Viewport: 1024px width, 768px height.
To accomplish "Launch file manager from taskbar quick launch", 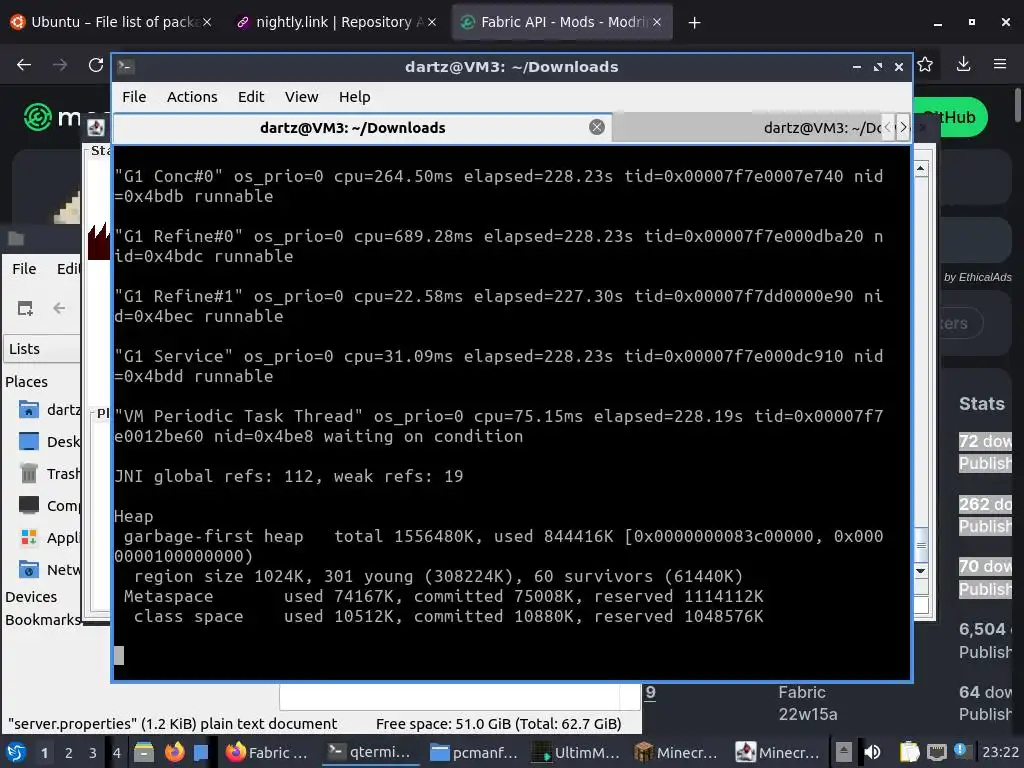I will point(144,752).
